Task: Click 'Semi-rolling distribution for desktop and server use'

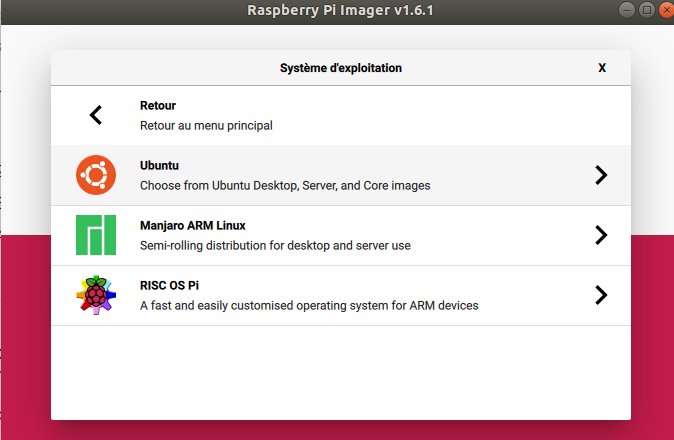Action: point(275,245)
